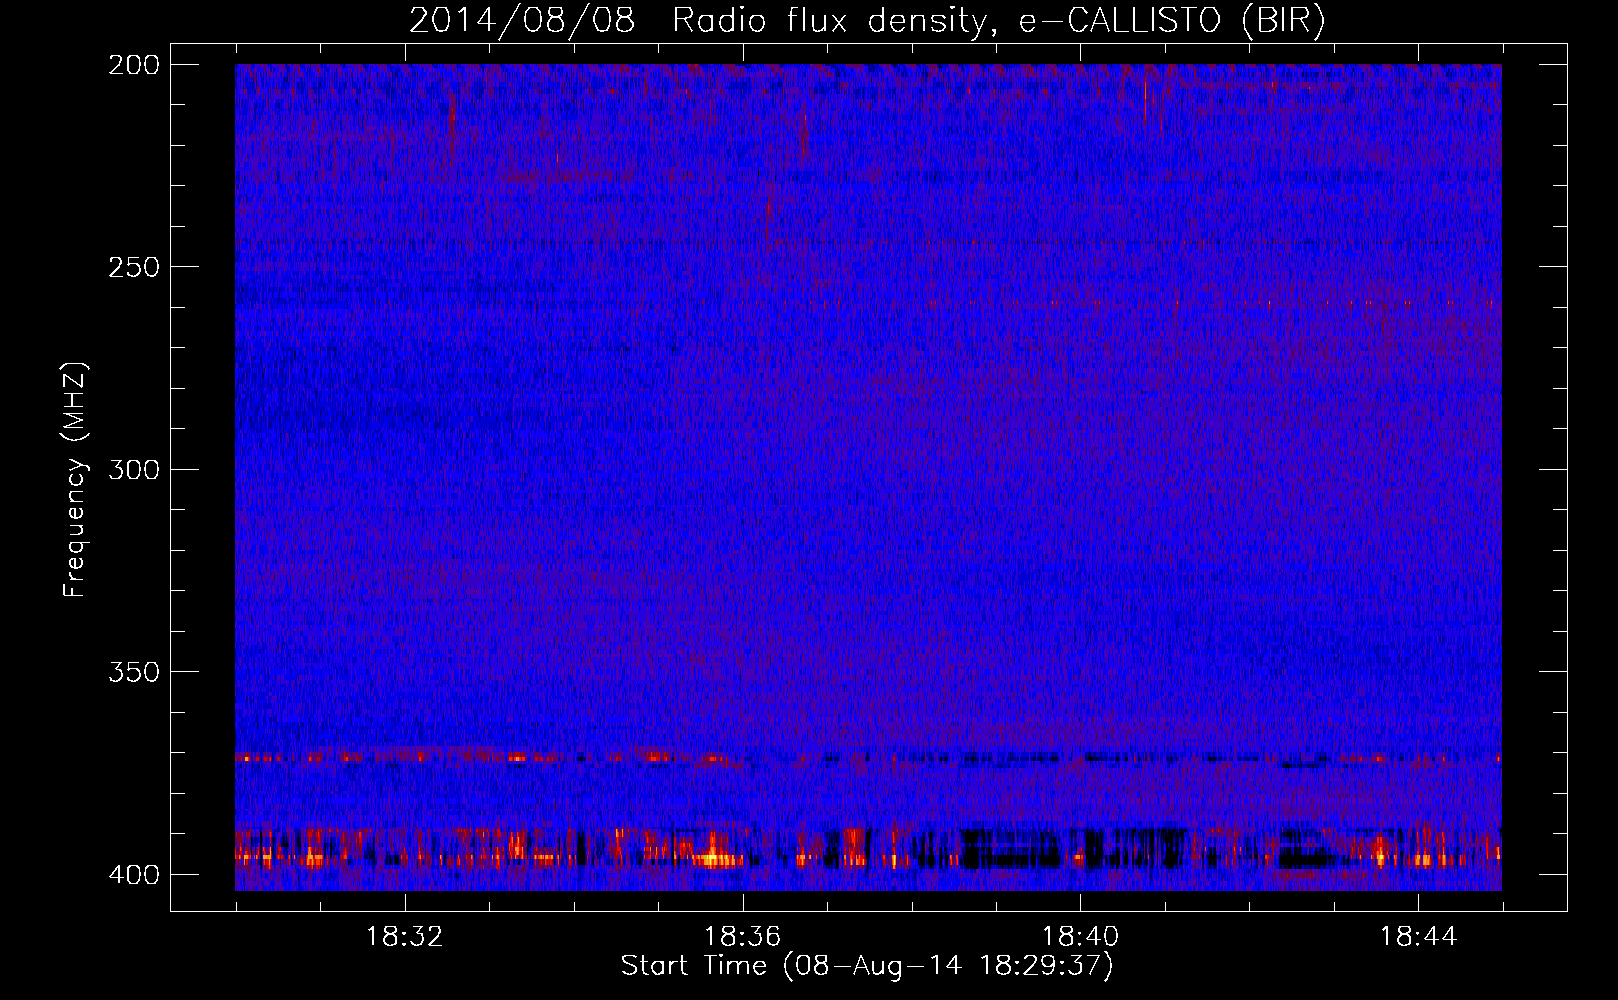This screenshot has width=1618, height=1000.
Task: Click the 18:44 time tick label
Action: pos(1418,937)
